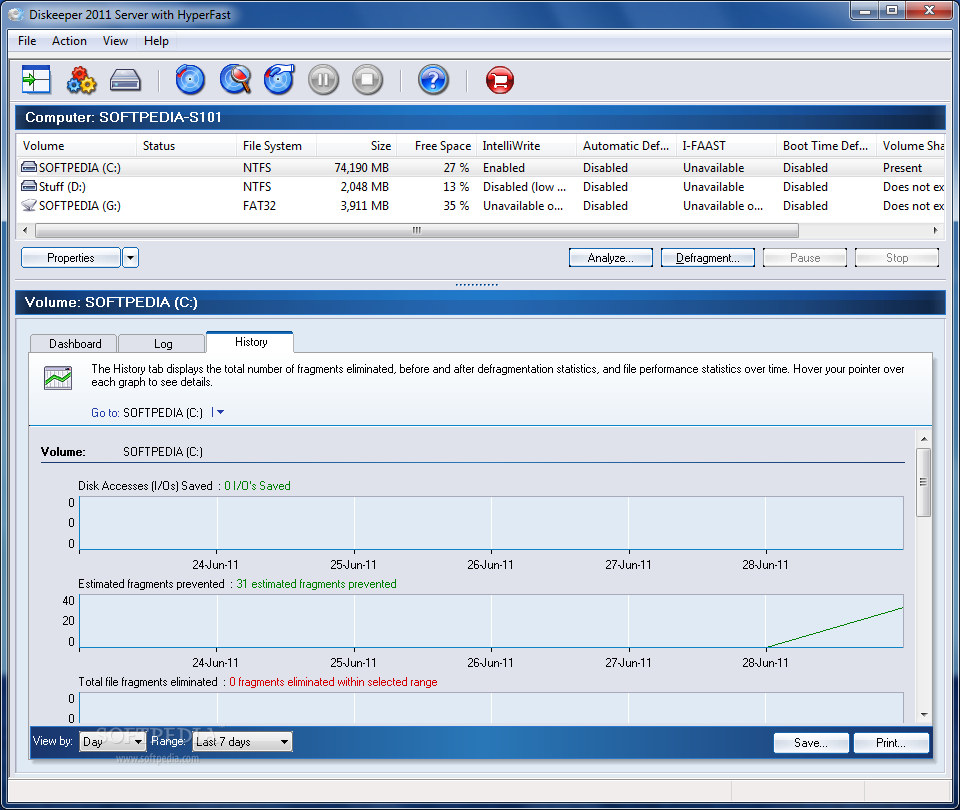Click the SOFTPEDIA (C:) drive icon
This screenshot has width=960, height=810.
29,167
